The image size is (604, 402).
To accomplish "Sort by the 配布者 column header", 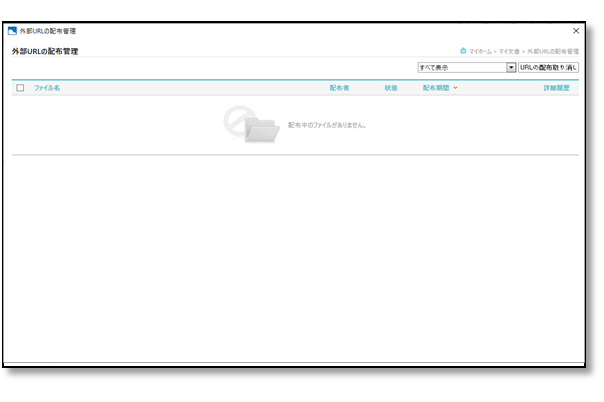I will [x=339, y=88].
